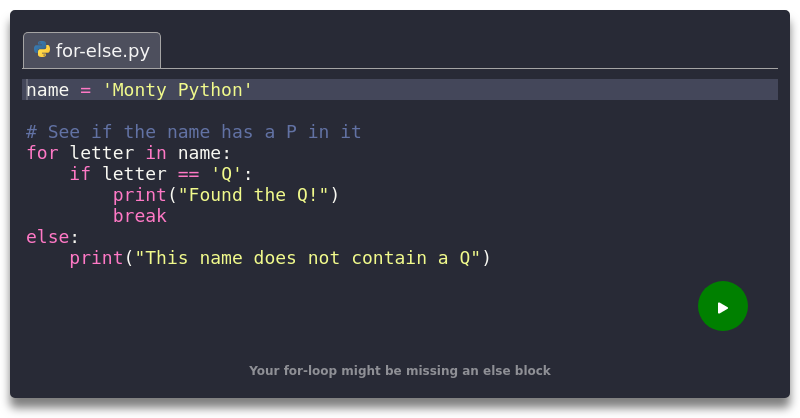The image size is (800, 418).
Task: Click the 'Monty Python' string value
Action: tap(177, 90)
